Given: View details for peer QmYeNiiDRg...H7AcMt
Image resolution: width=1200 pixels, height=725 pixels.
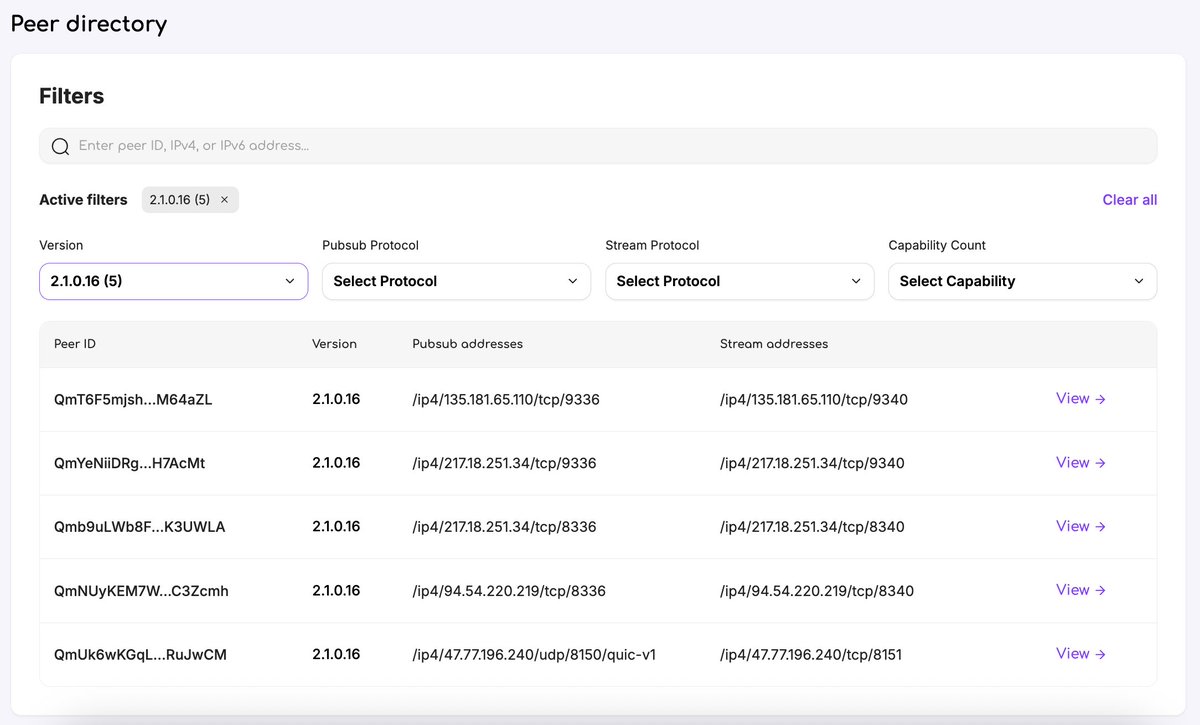Looking at the screenshot, I should tap(1080, 463).
